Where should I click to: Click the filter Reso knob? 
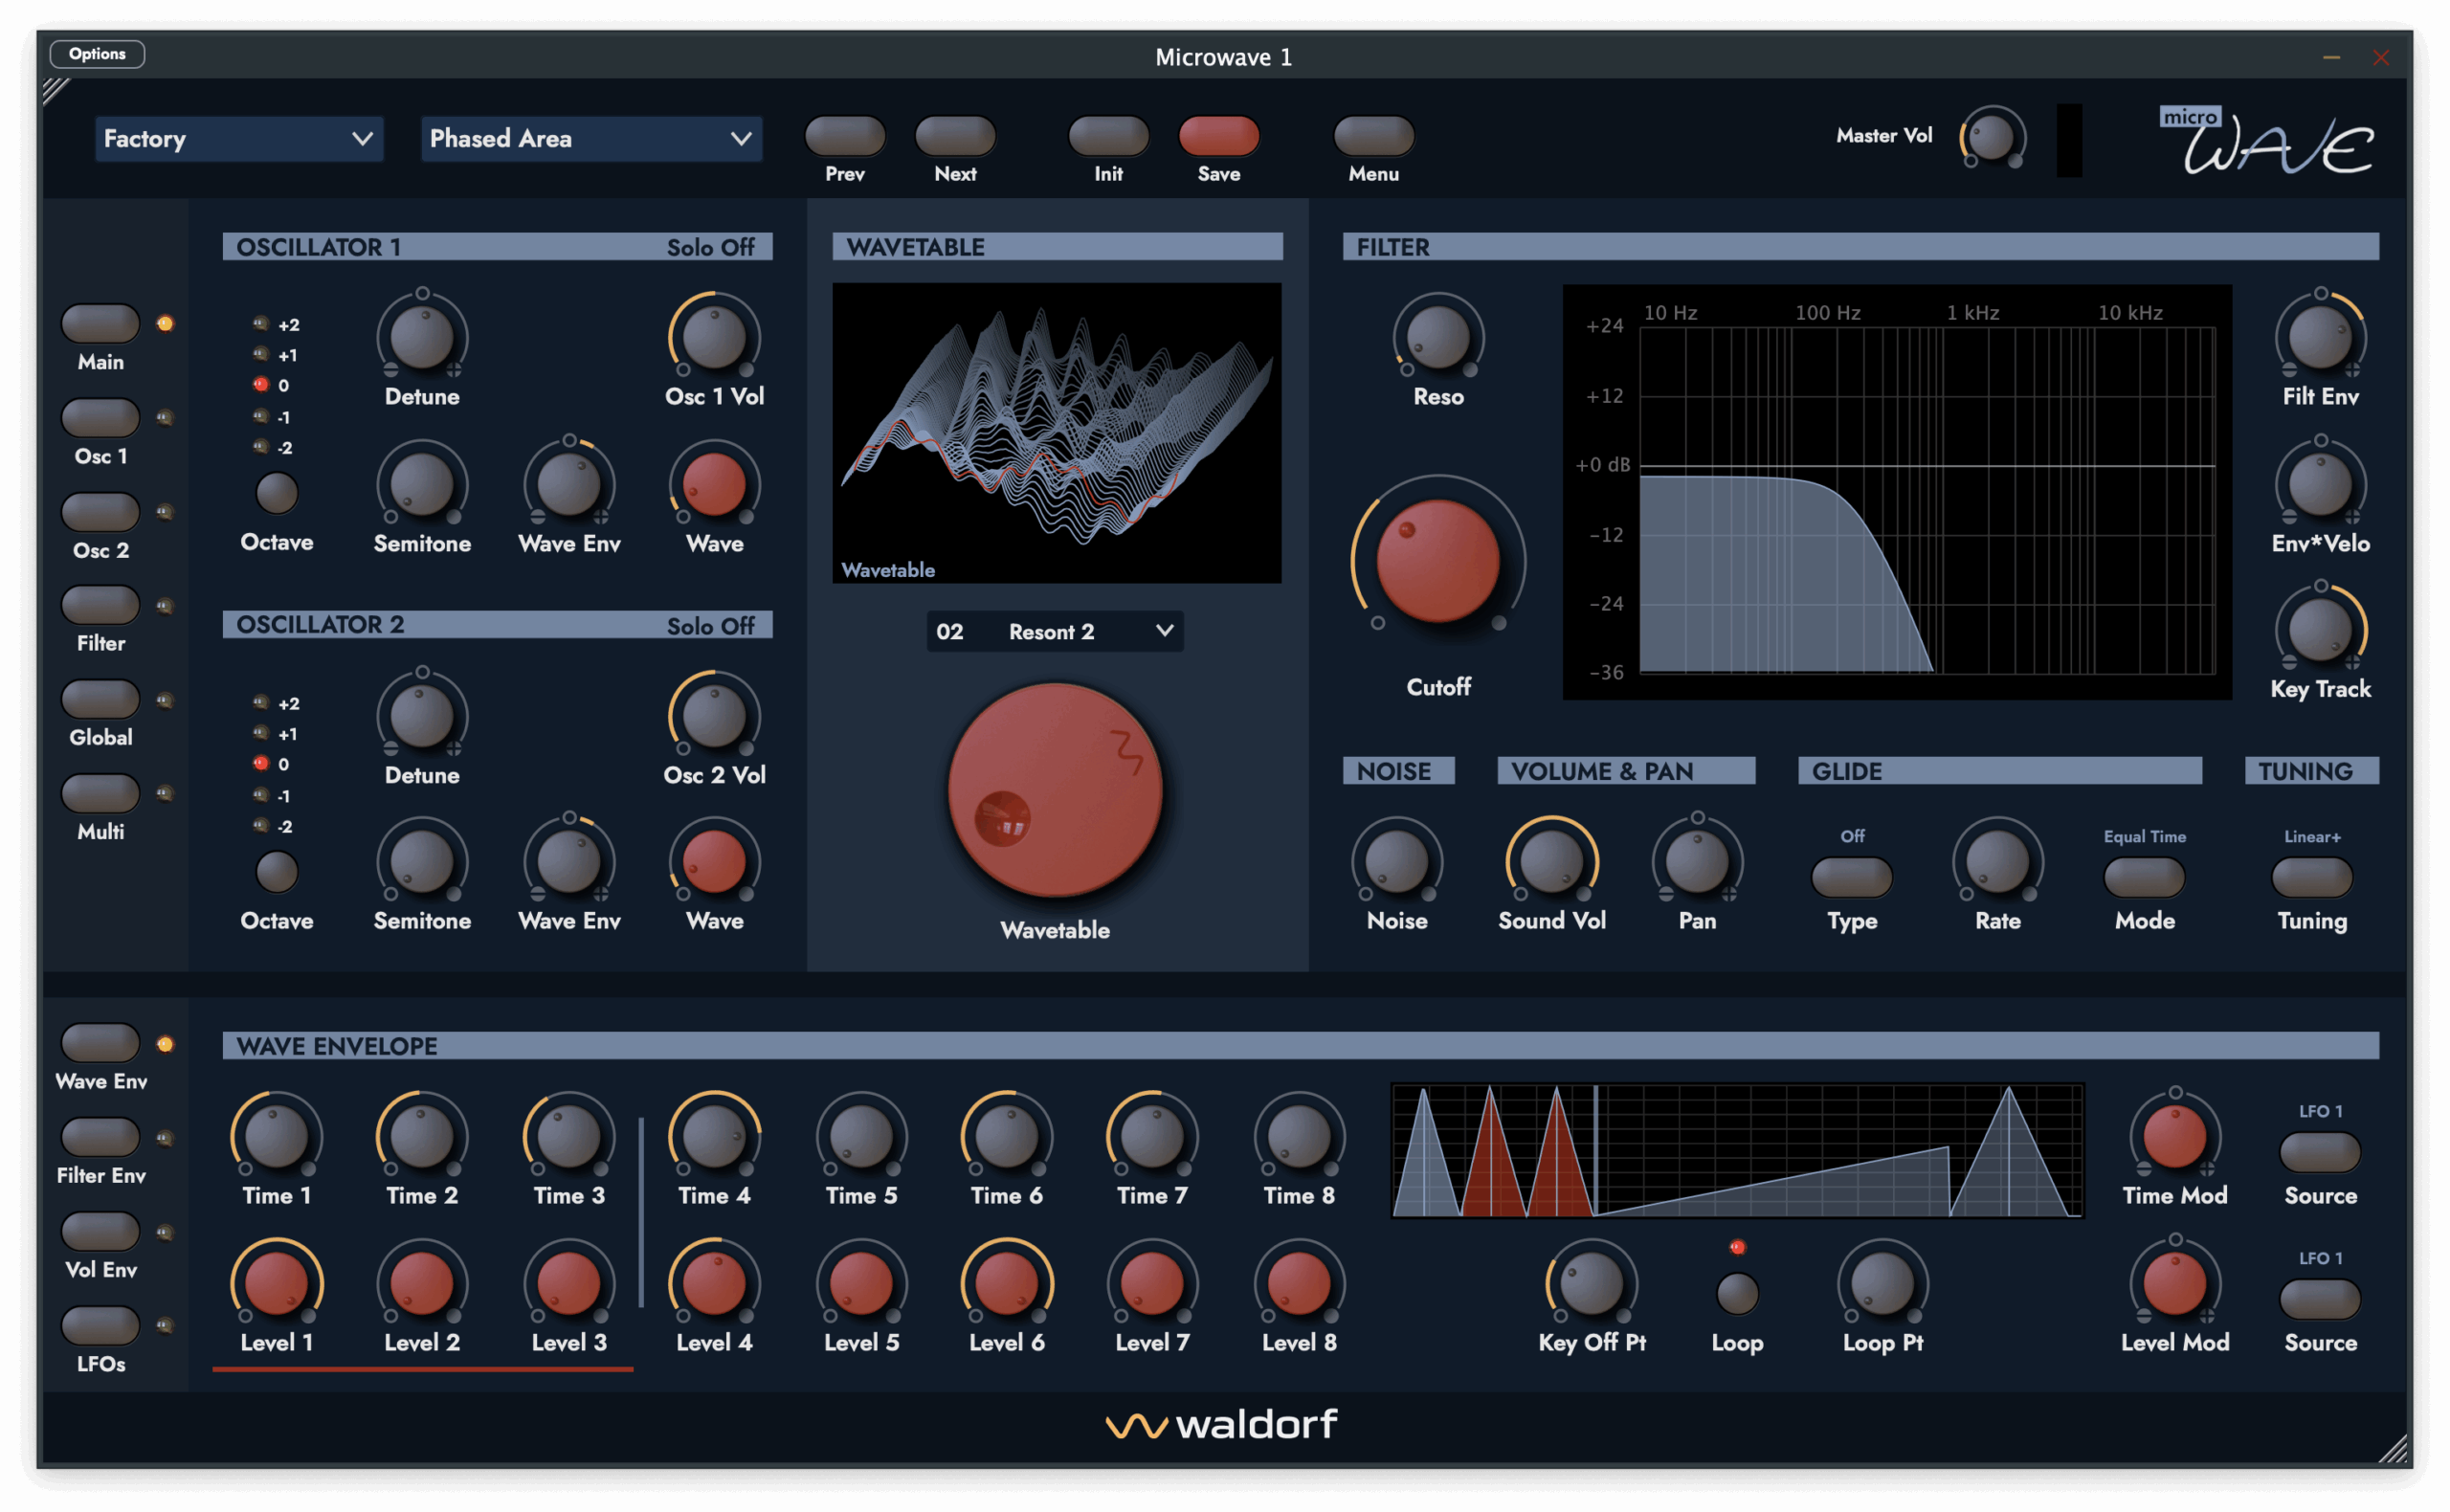[x=1439, y=337]
